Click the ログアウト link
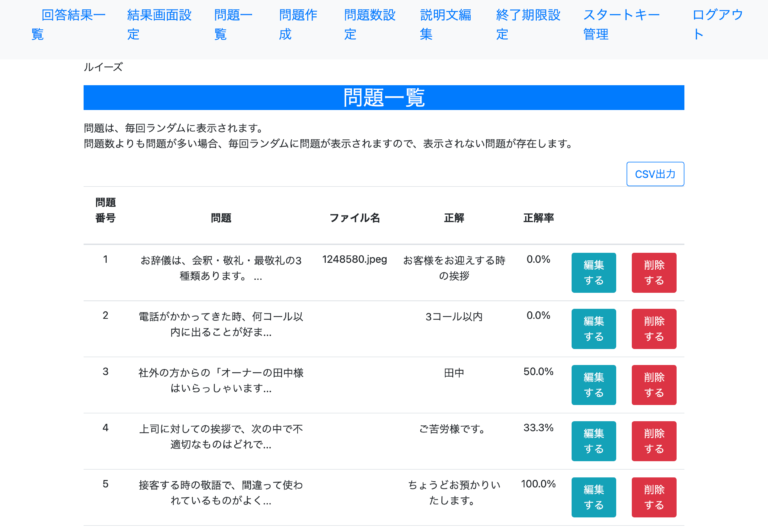 click(718, 24)
